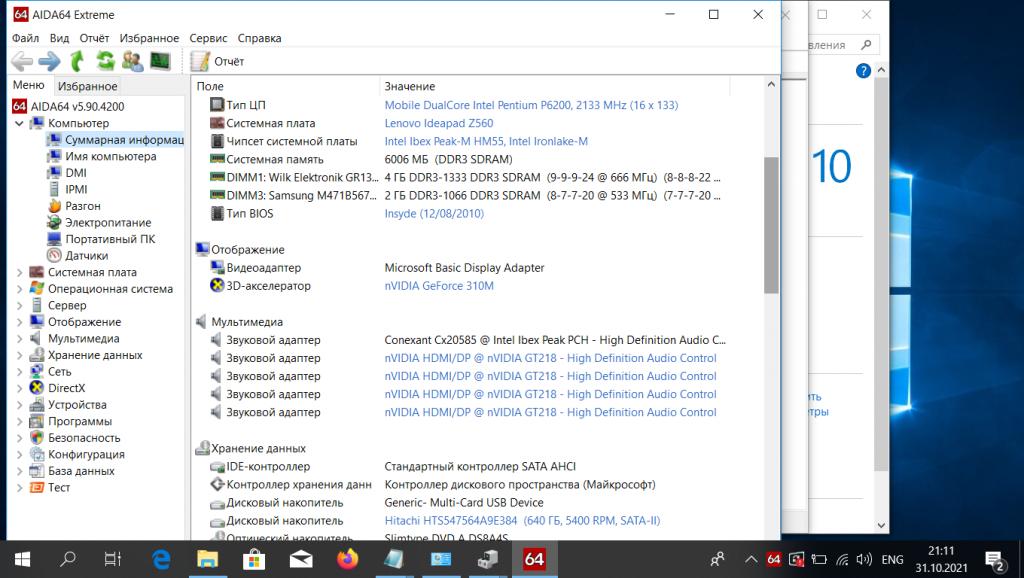
Task: Open the Справка menu
Action: coord(259,38)
